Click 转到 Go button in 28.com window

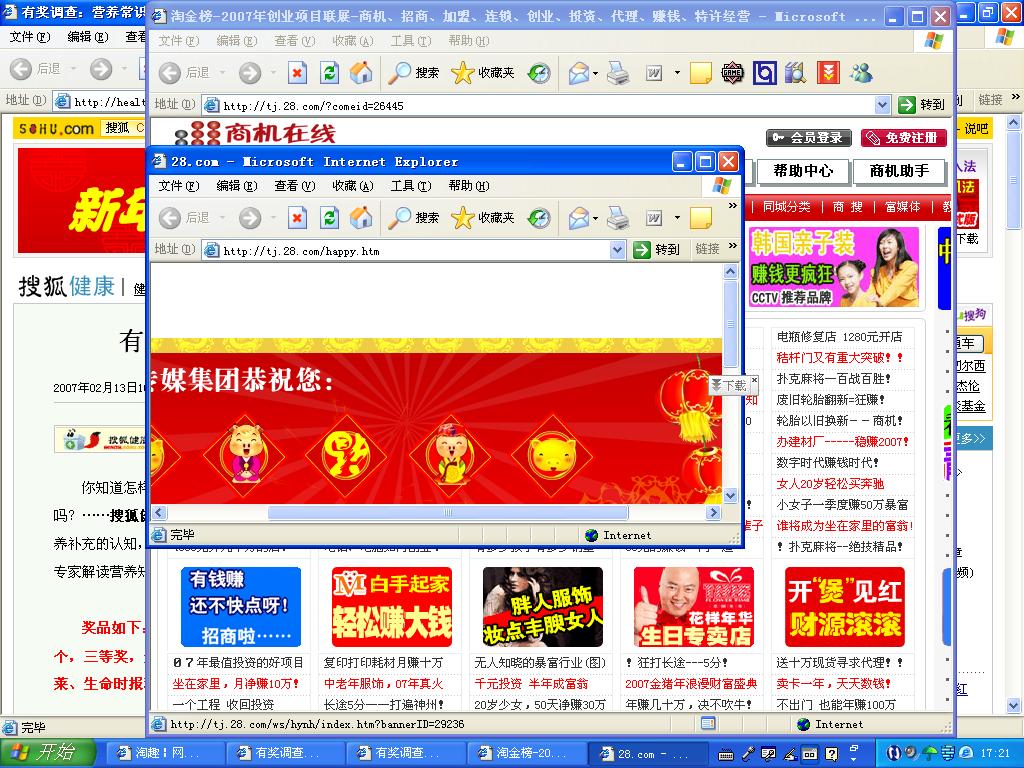[657, 249]
